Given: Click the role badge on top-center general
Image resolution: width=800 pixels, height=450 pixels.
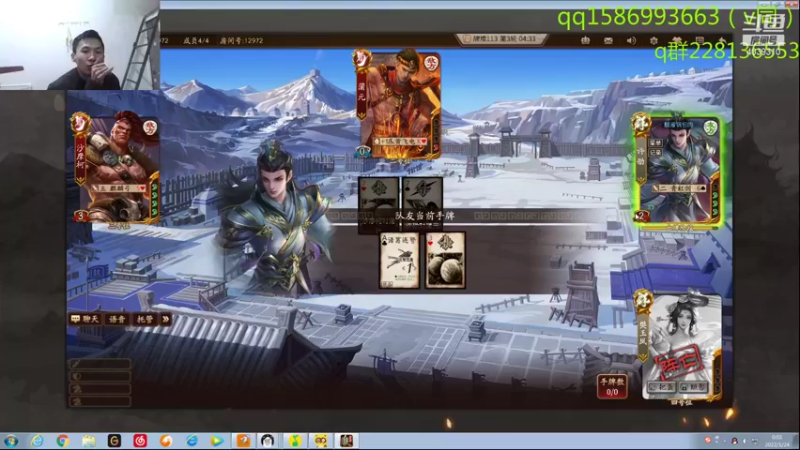Looking at the screenshot, I should coord(432,63).
